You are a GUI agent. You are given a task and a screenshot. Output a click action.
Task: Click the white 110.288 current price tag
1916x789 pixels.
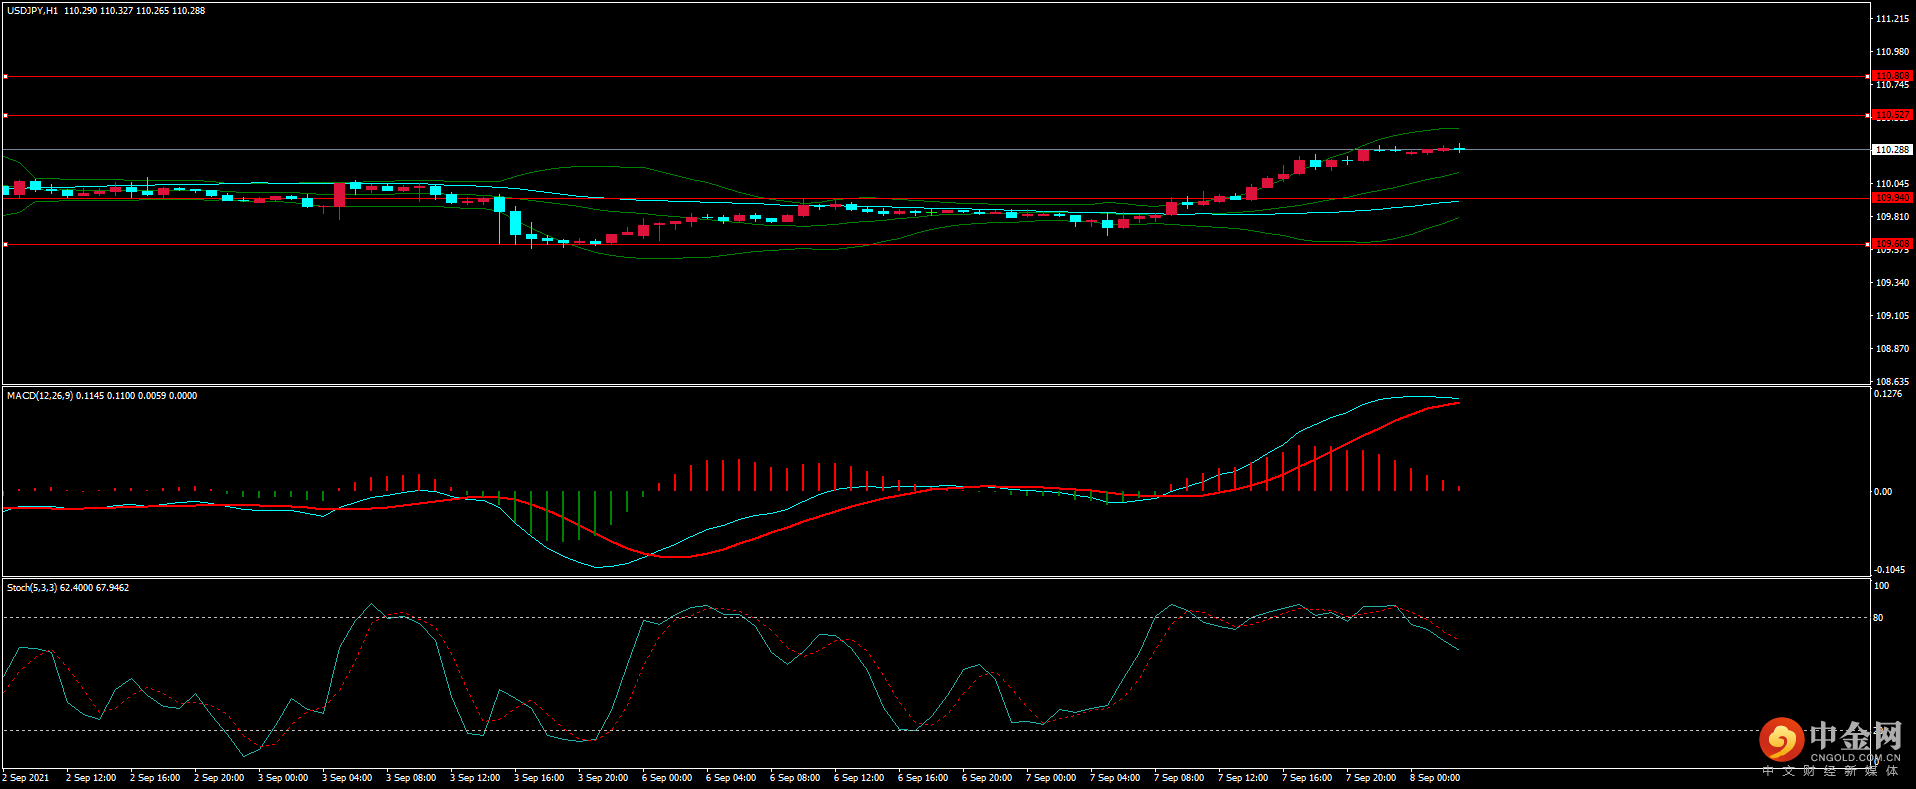pos(1891,149)
